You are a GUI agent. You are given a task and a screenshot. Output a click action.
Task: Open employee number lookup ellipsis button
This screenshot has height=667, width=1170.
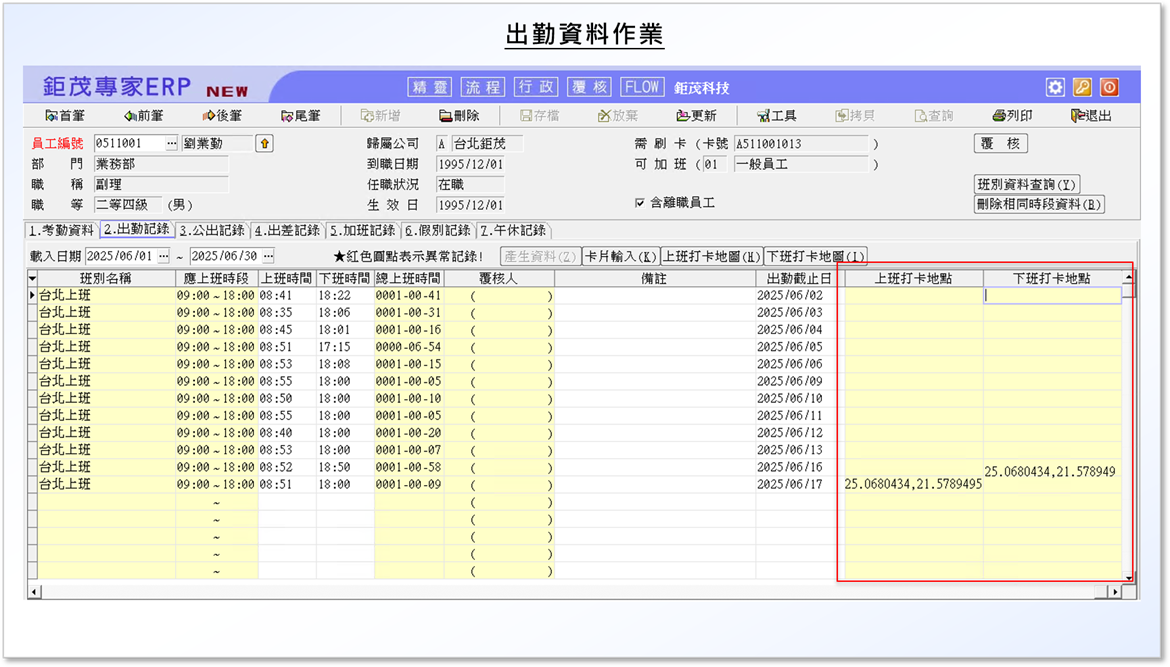[171, 144]
